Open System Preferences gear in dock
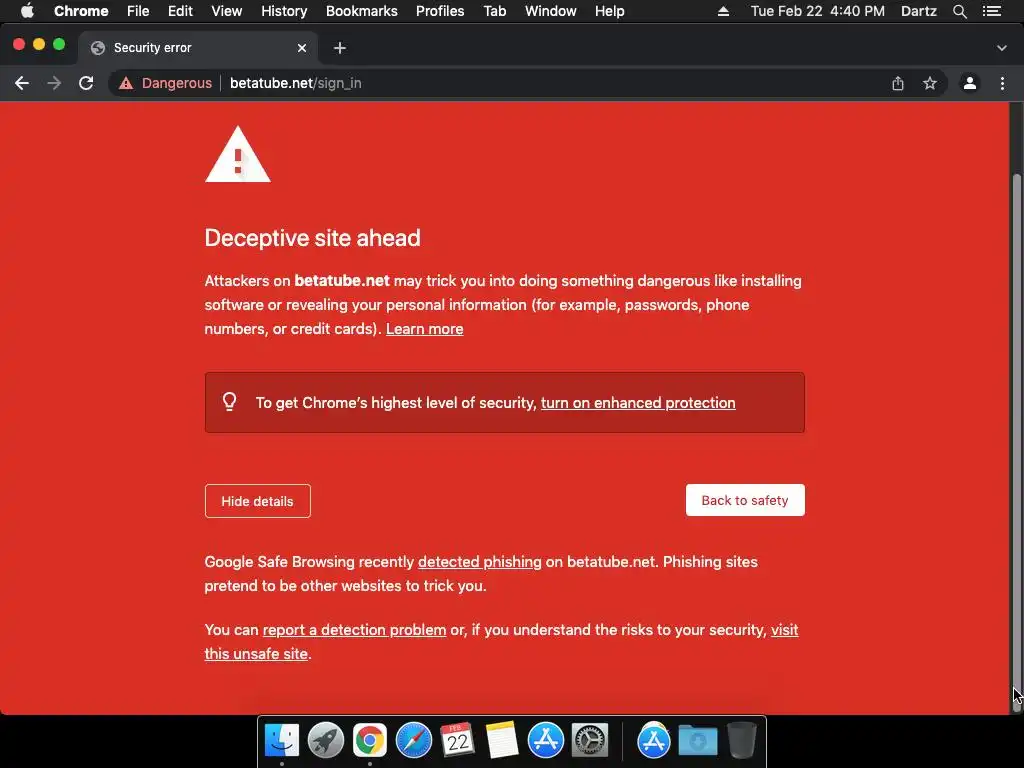Image resolution: width=1024 pixels, height=768 pixels. [x=590, y=741]
